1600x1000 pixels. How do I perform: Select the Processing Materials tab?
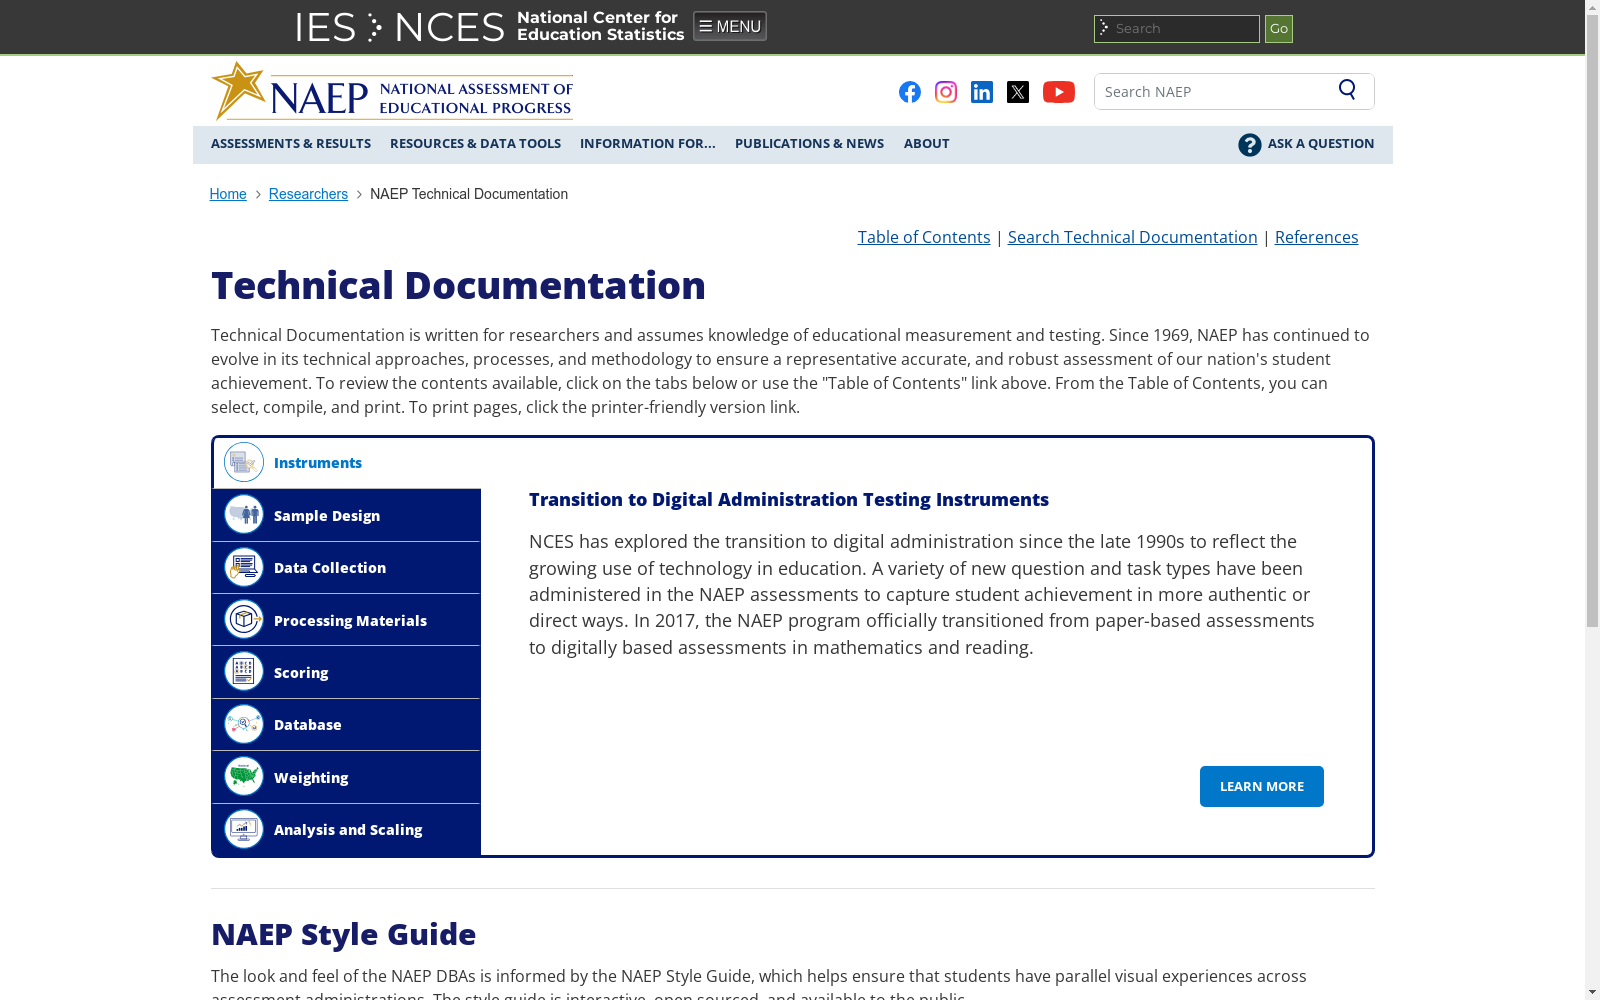click(346, 620)
